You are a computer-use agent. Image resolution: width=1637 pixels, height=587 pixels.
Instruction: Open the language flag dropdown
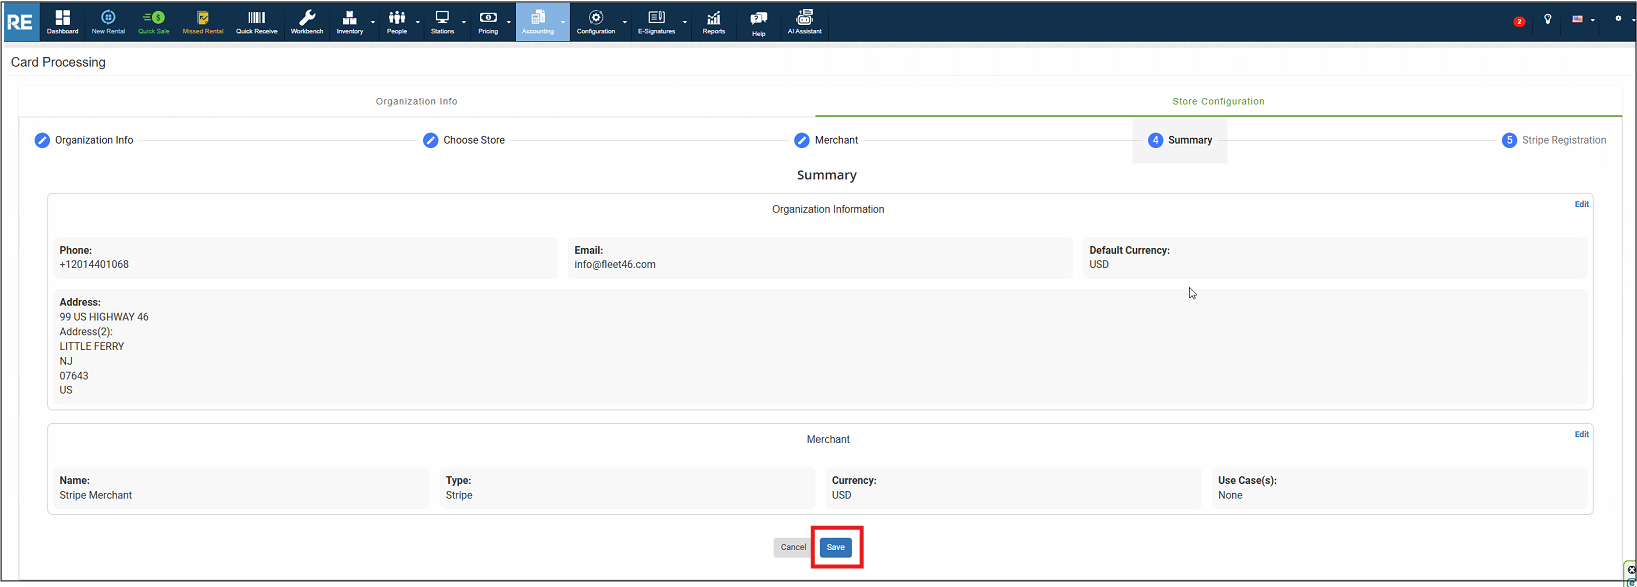pos(1582,19)
